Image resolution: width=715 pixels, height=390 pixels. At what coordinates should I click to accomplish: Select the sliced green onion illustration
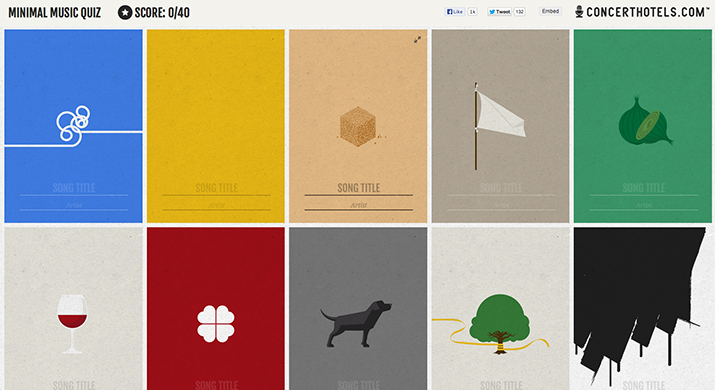coord(645,121)
